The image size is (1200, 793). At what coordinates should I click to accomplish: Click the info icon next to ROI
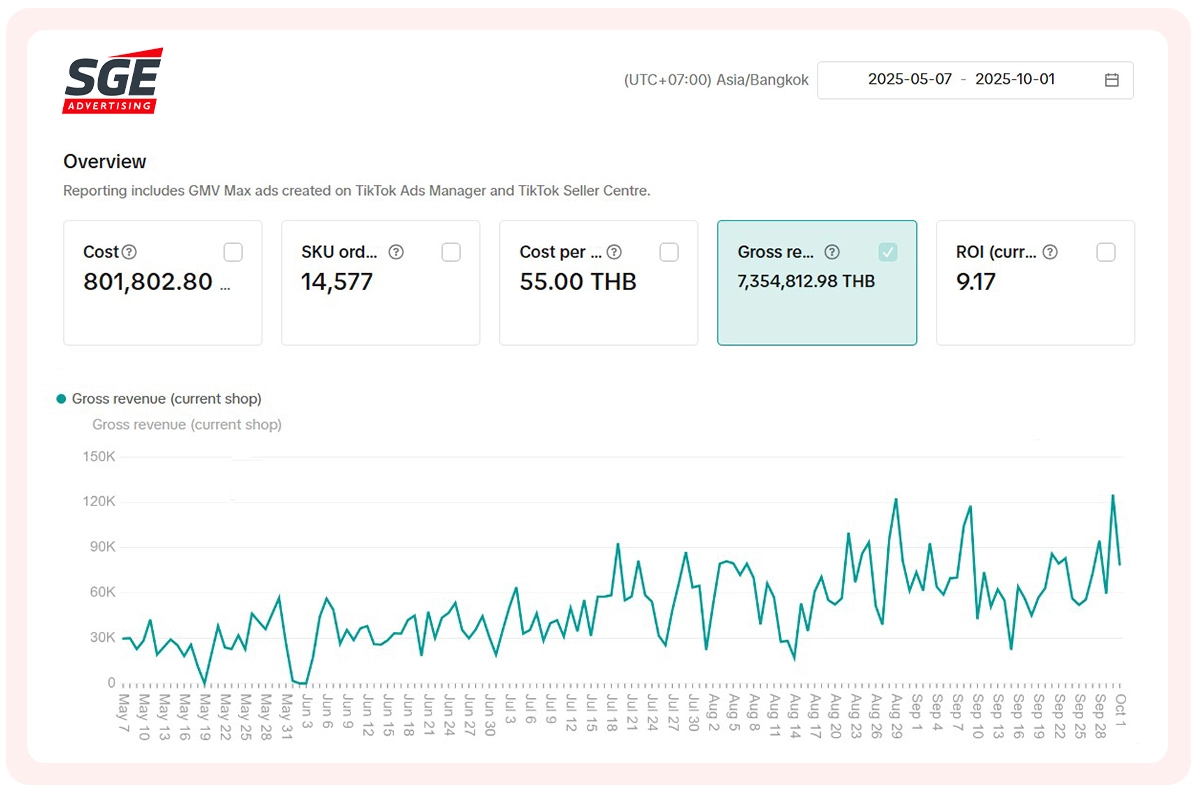point(1050,252)
